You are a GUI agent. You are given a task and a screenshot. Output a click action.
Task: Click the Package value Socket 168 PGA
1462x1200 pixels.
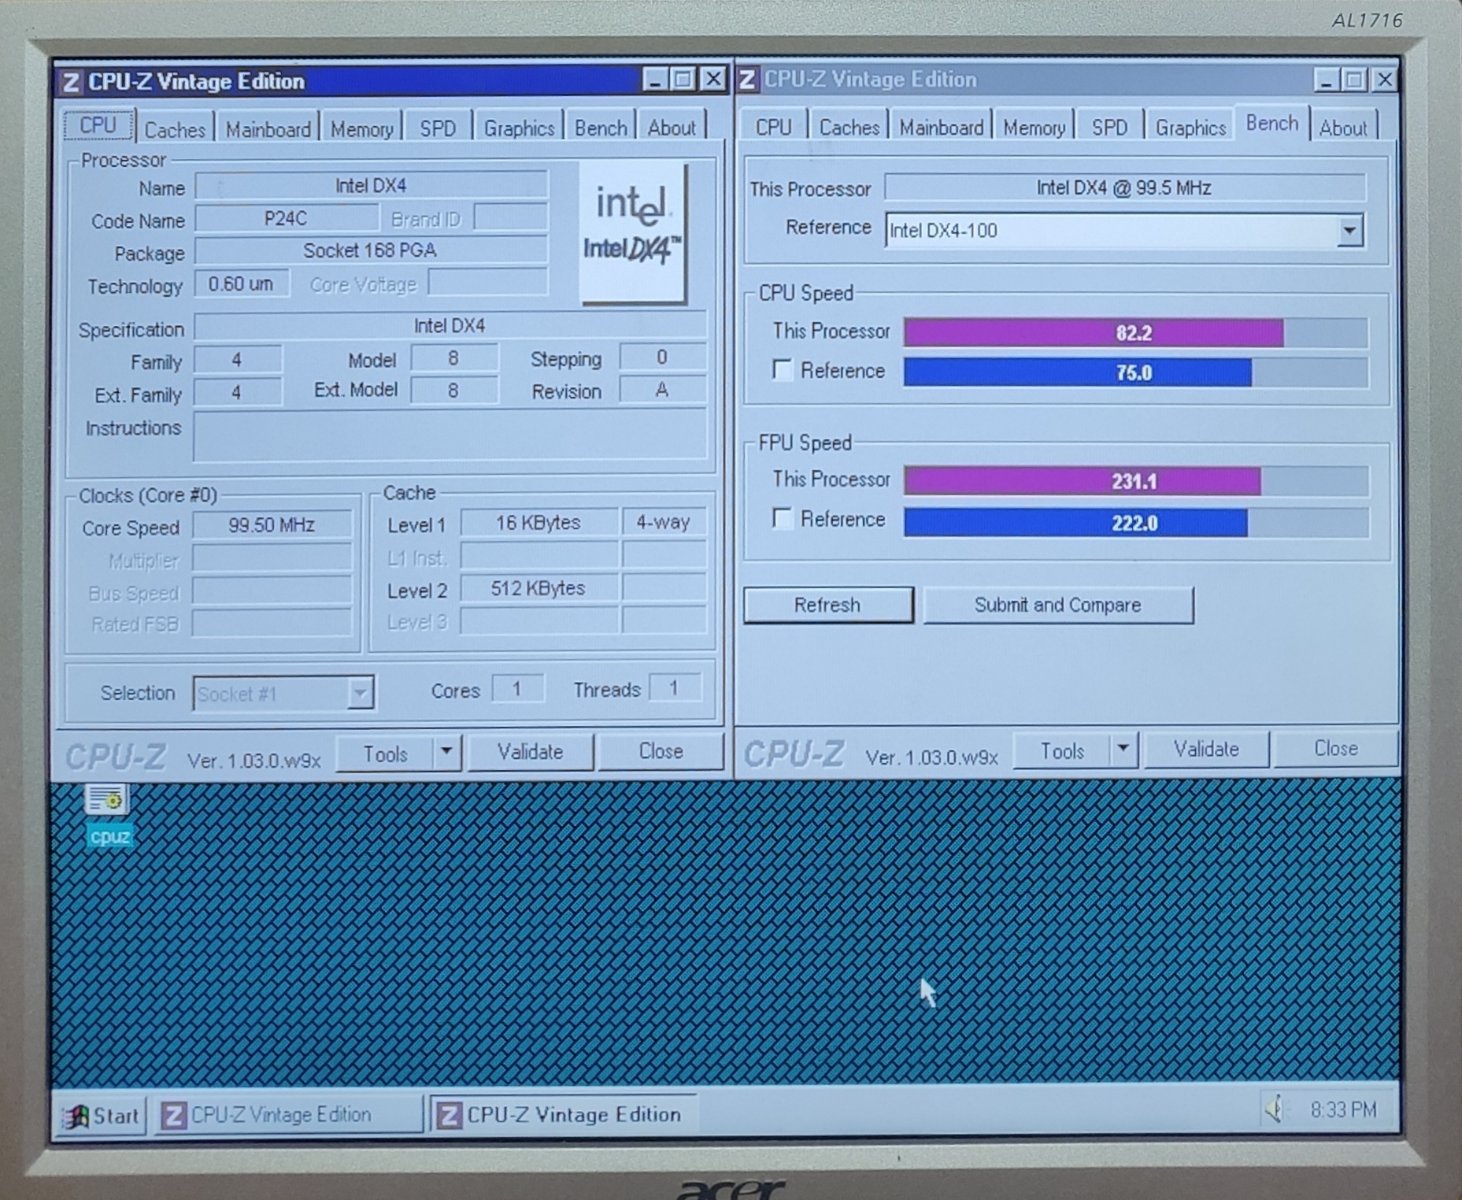click(x=371, y=250)
